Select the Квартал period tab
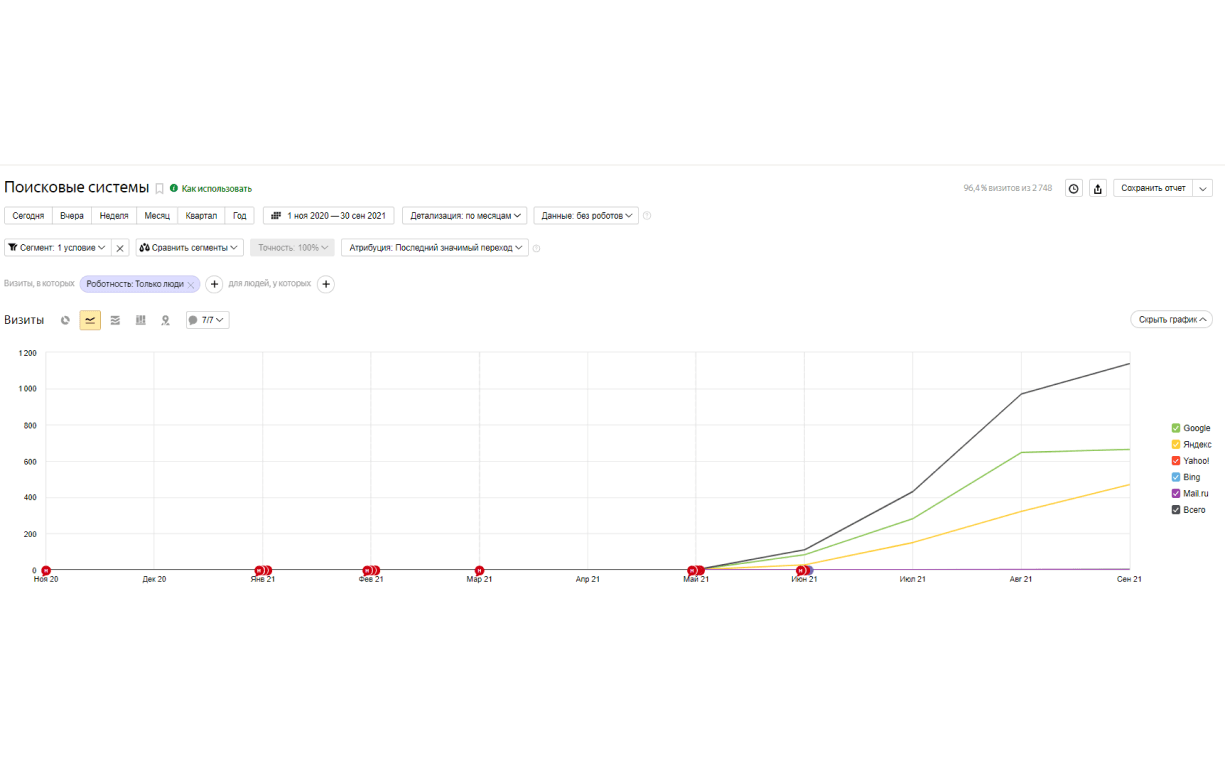The image size is (1225, 760). (201, 216)
